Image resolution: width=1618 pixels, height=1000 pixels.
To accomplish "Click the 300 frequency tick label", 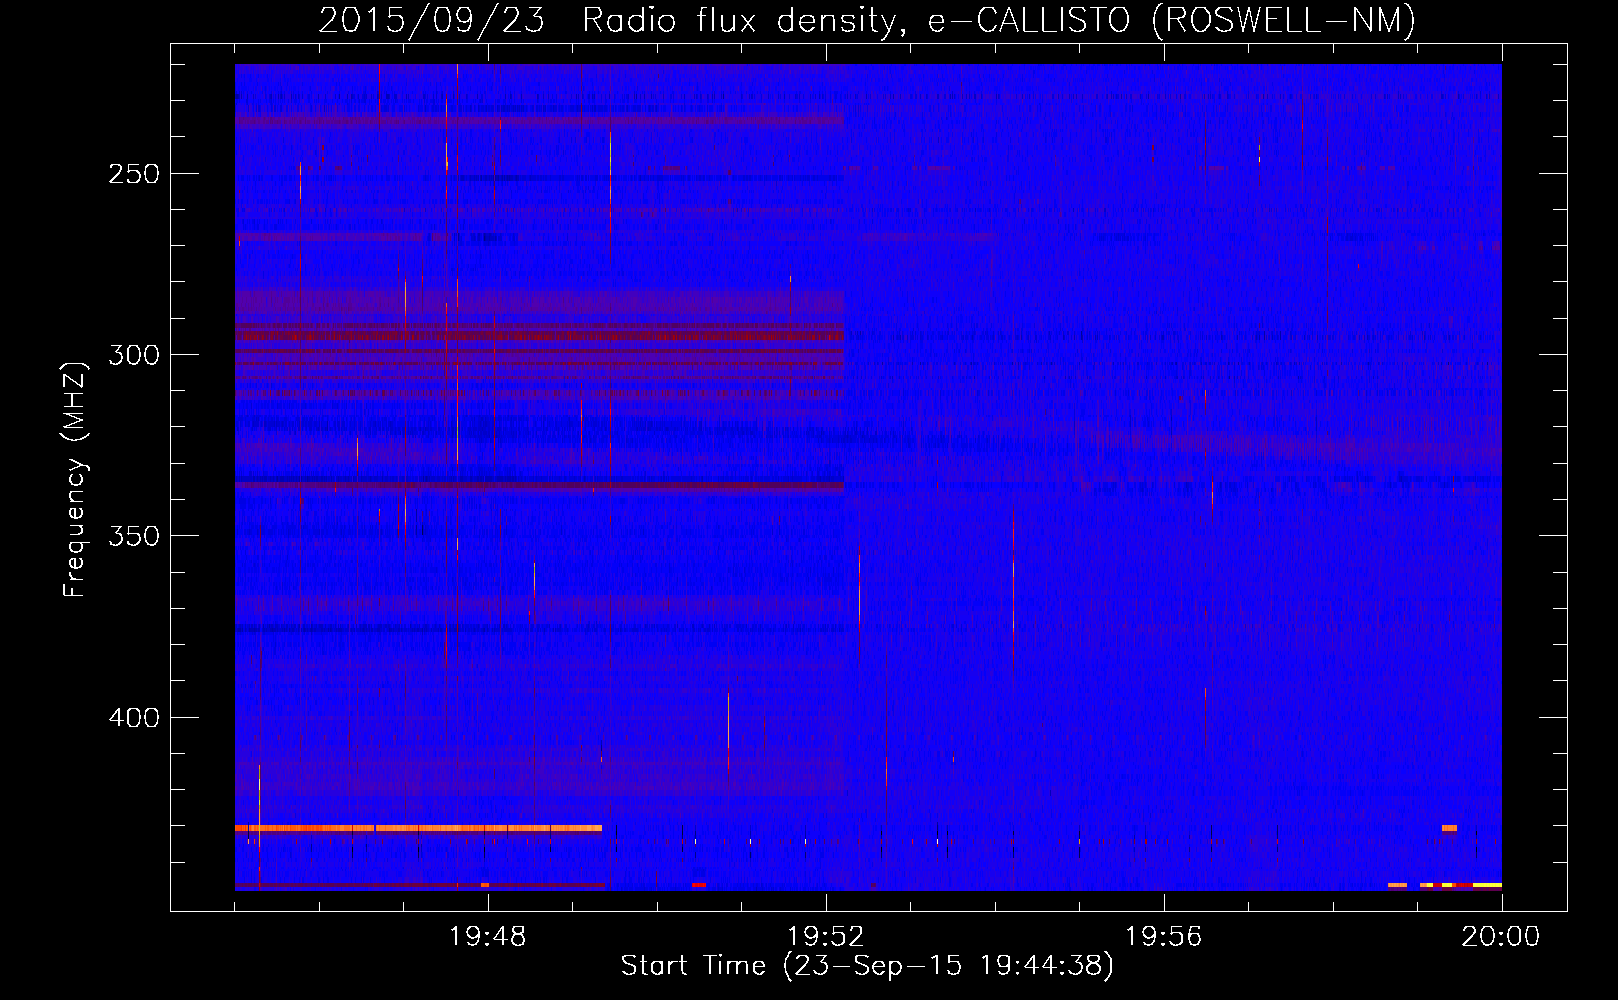I will [134, 355].
